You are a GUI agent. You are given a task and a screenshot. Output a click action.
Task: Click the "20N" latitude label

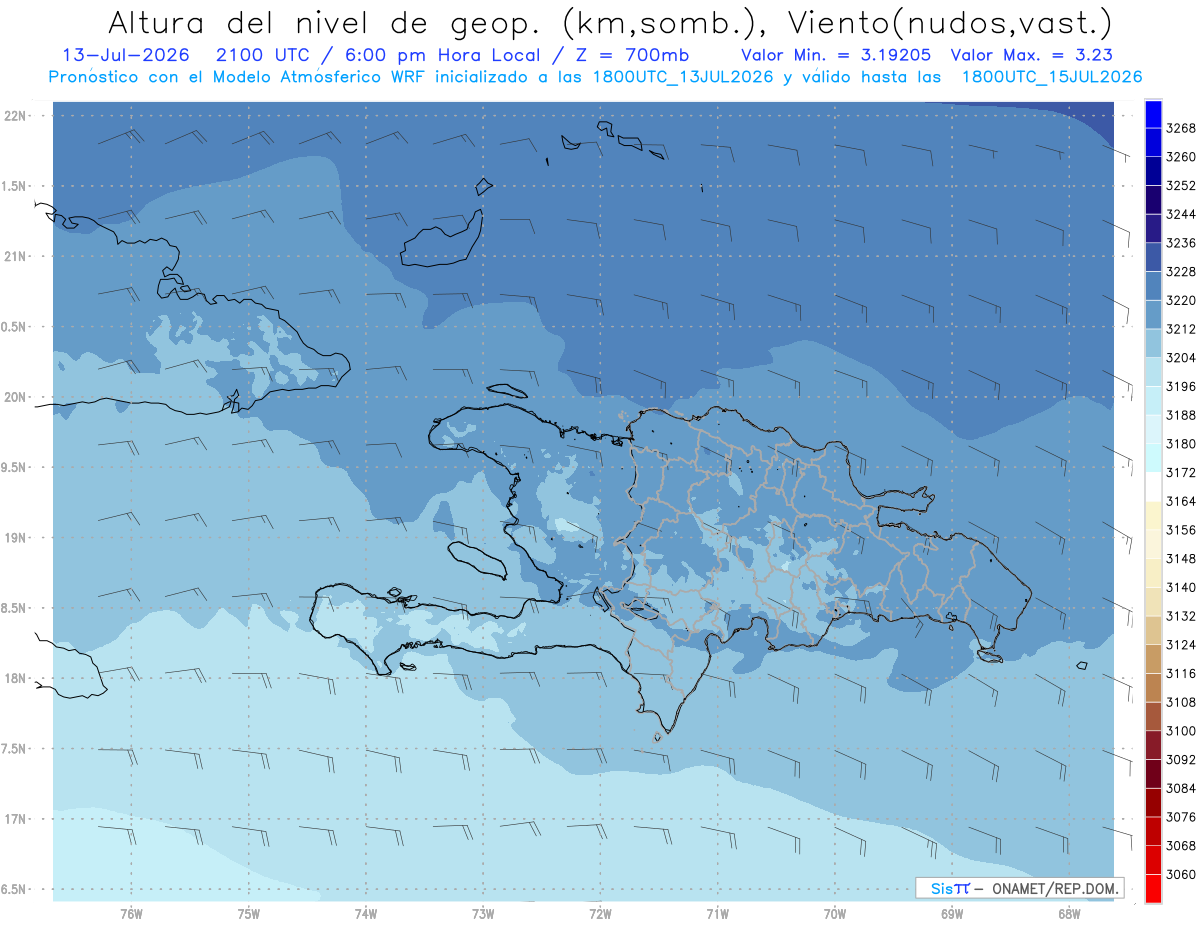pos(15,397)
